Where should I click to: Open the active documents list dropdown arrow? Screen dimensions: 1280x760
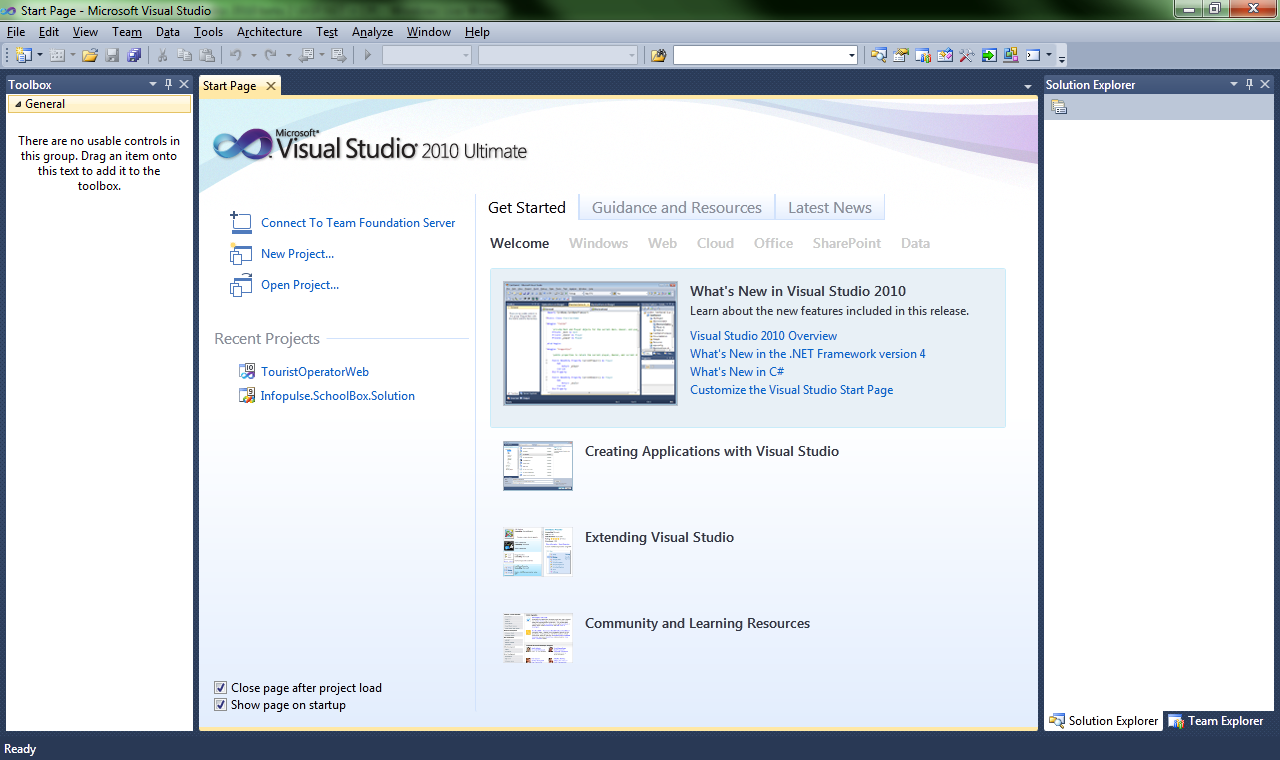1028,87
